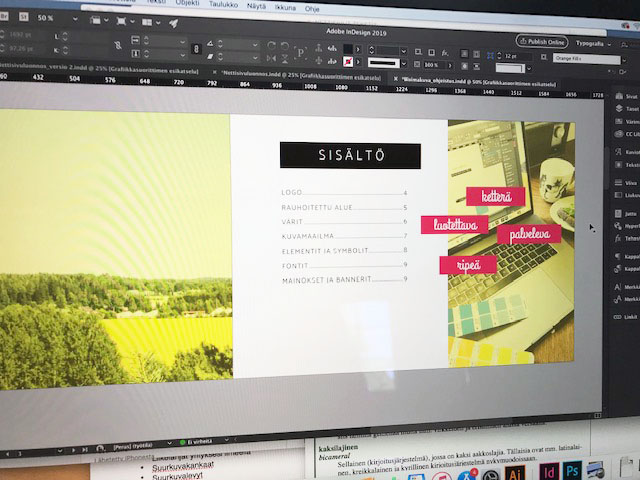640x480 pixels.
Task: Open the preflight 'Ei virheitä' menu arrow
Action: coord(227,440)
